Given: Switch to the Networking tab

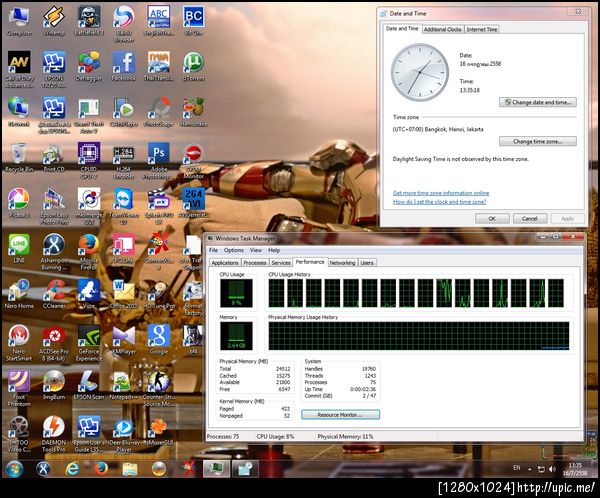Looking at the screenshot, I should pyautogui.click(x=342, y=263).
